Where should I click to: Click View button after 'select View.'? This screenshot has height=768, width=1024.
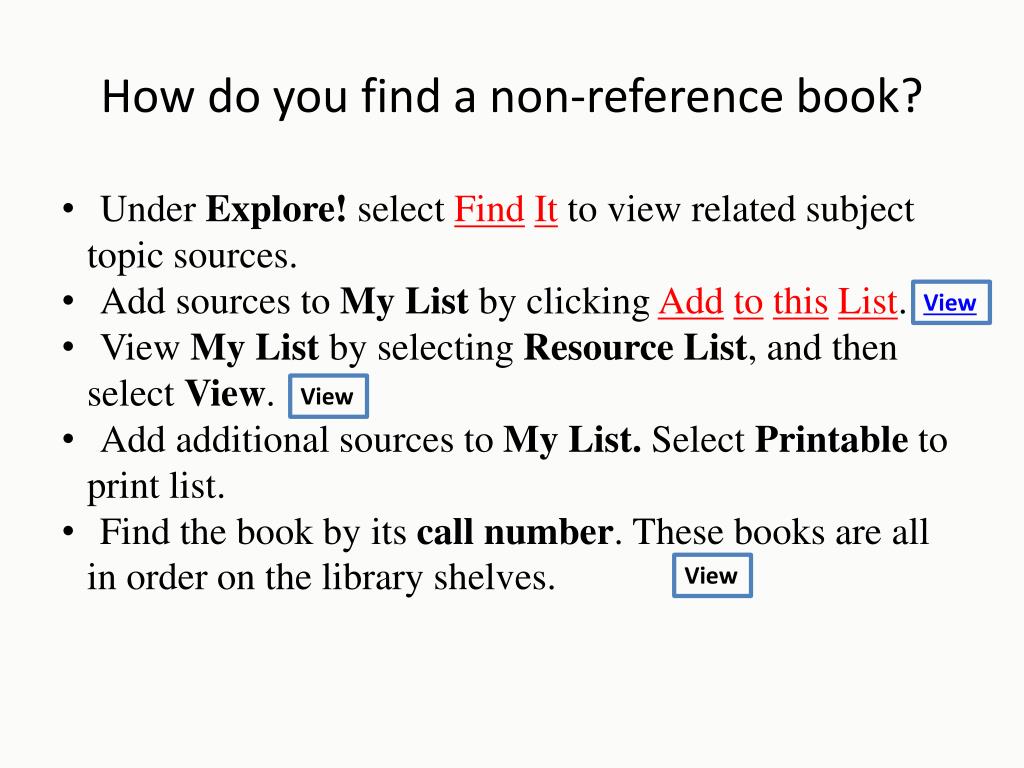pos(328,396)
